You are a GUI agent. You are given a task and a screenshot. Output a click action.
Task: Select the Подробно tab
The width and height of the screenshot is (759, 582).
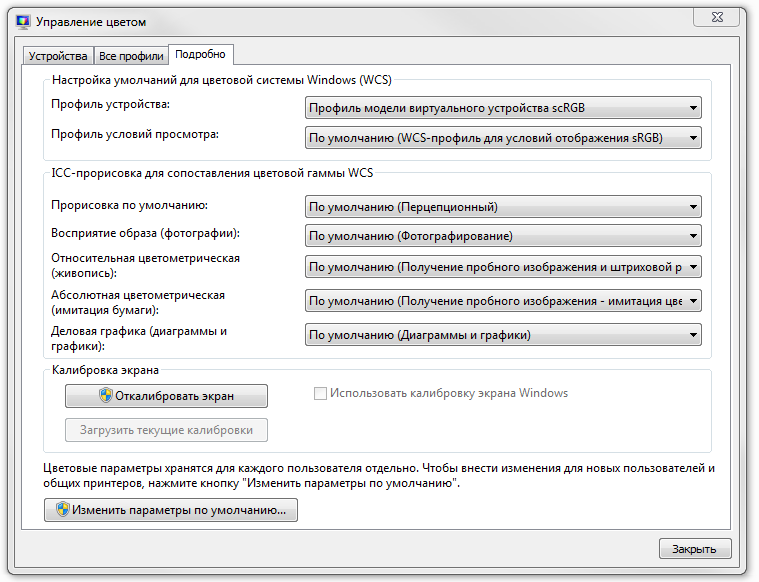click(200, 54)
